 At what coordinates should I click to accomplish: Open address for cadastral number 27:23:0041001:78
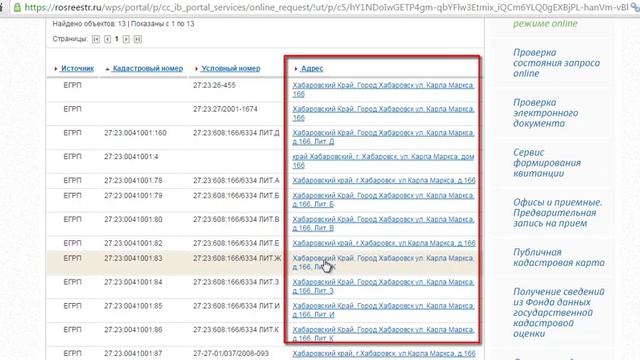coord(384,180)
